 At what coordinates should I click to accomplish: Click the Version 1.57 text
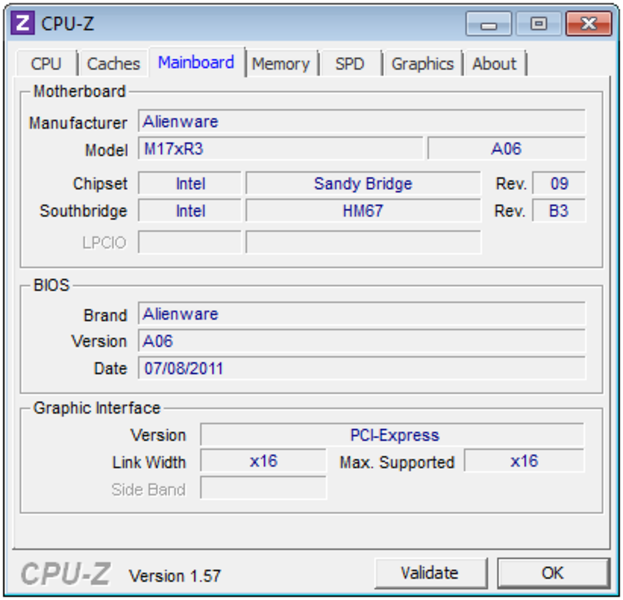point(175,576)
